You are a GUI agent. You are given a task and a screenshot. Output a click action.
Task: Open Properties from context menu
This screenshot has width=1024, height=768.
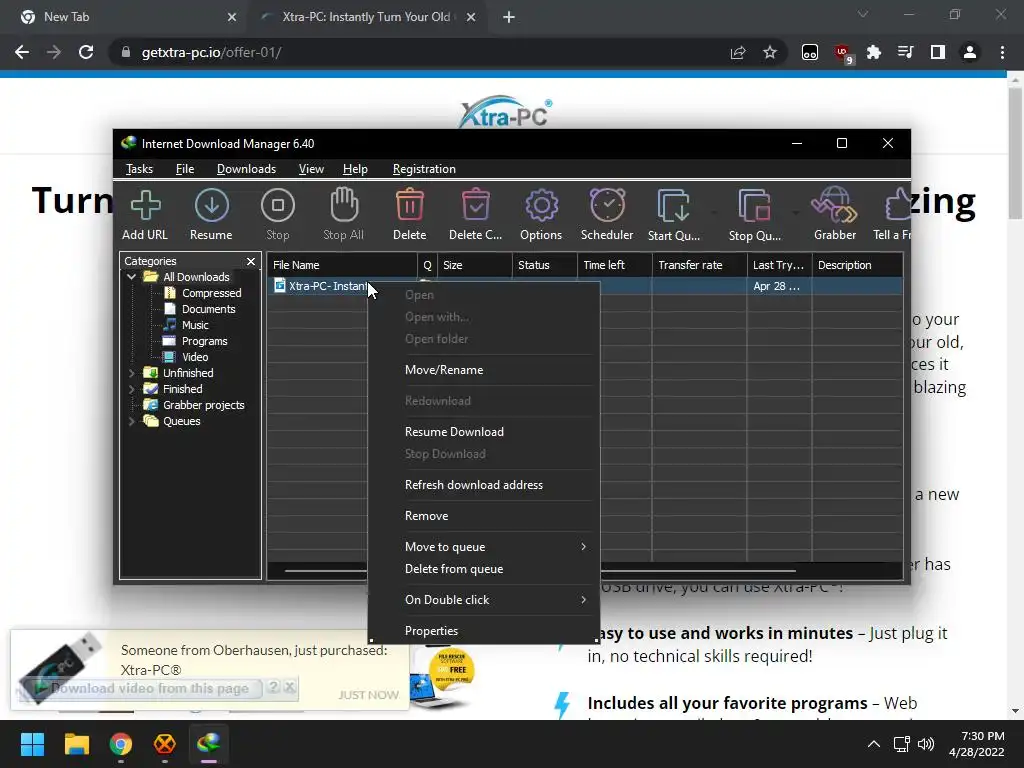484,631
